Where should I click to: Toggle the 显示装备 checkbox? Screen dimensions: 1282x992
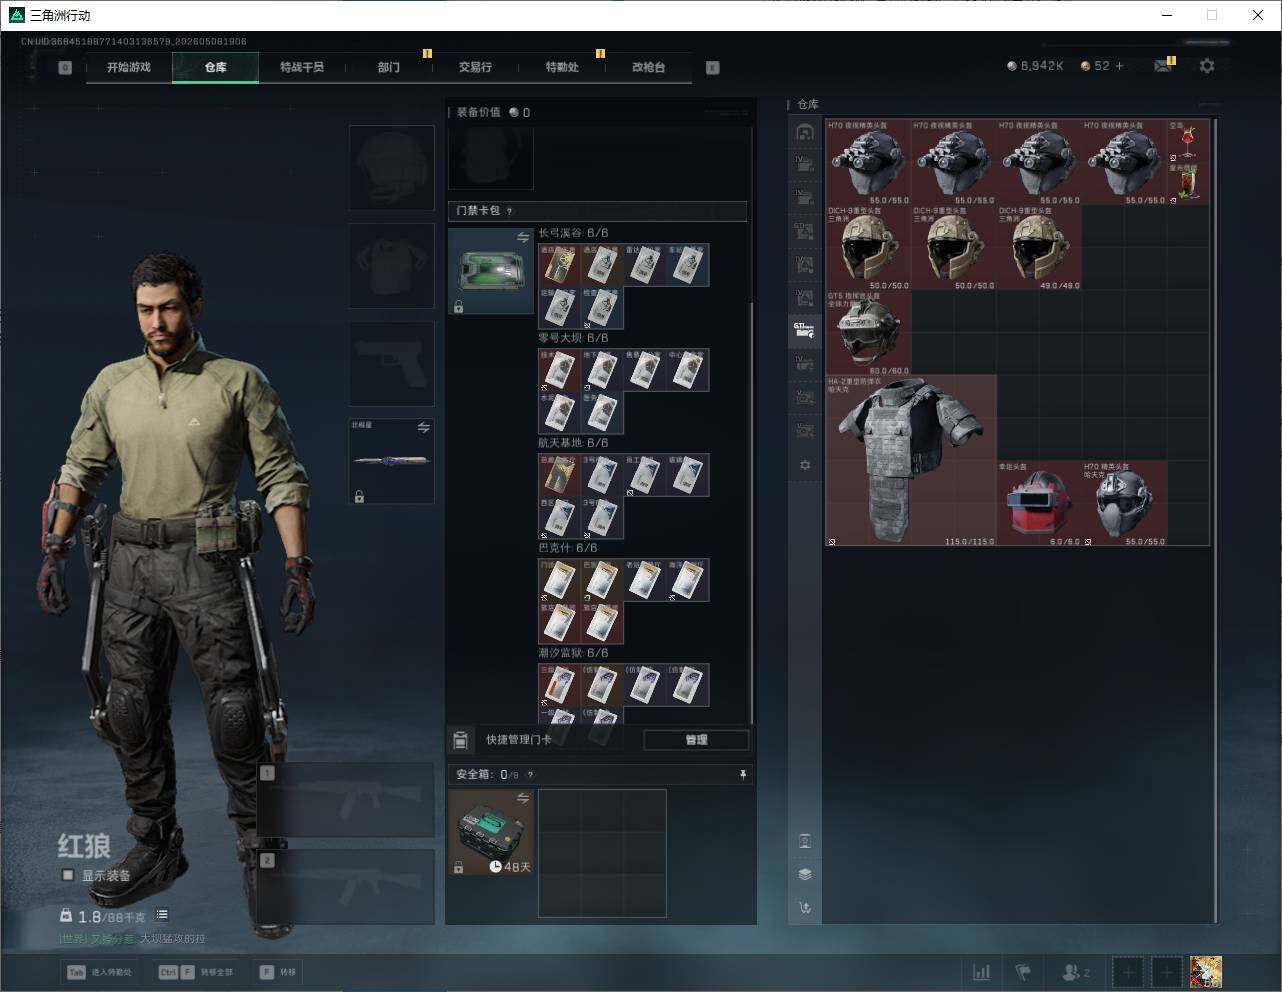tap(68, 875)
